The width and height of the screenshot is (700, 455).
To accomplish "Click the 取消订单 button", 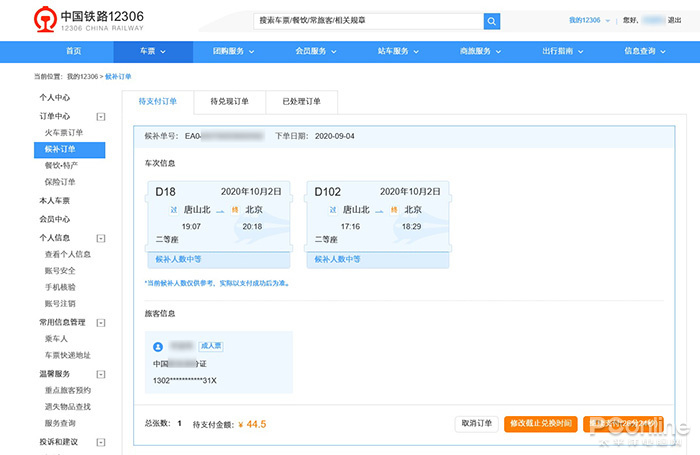I will tap(476, 423).
